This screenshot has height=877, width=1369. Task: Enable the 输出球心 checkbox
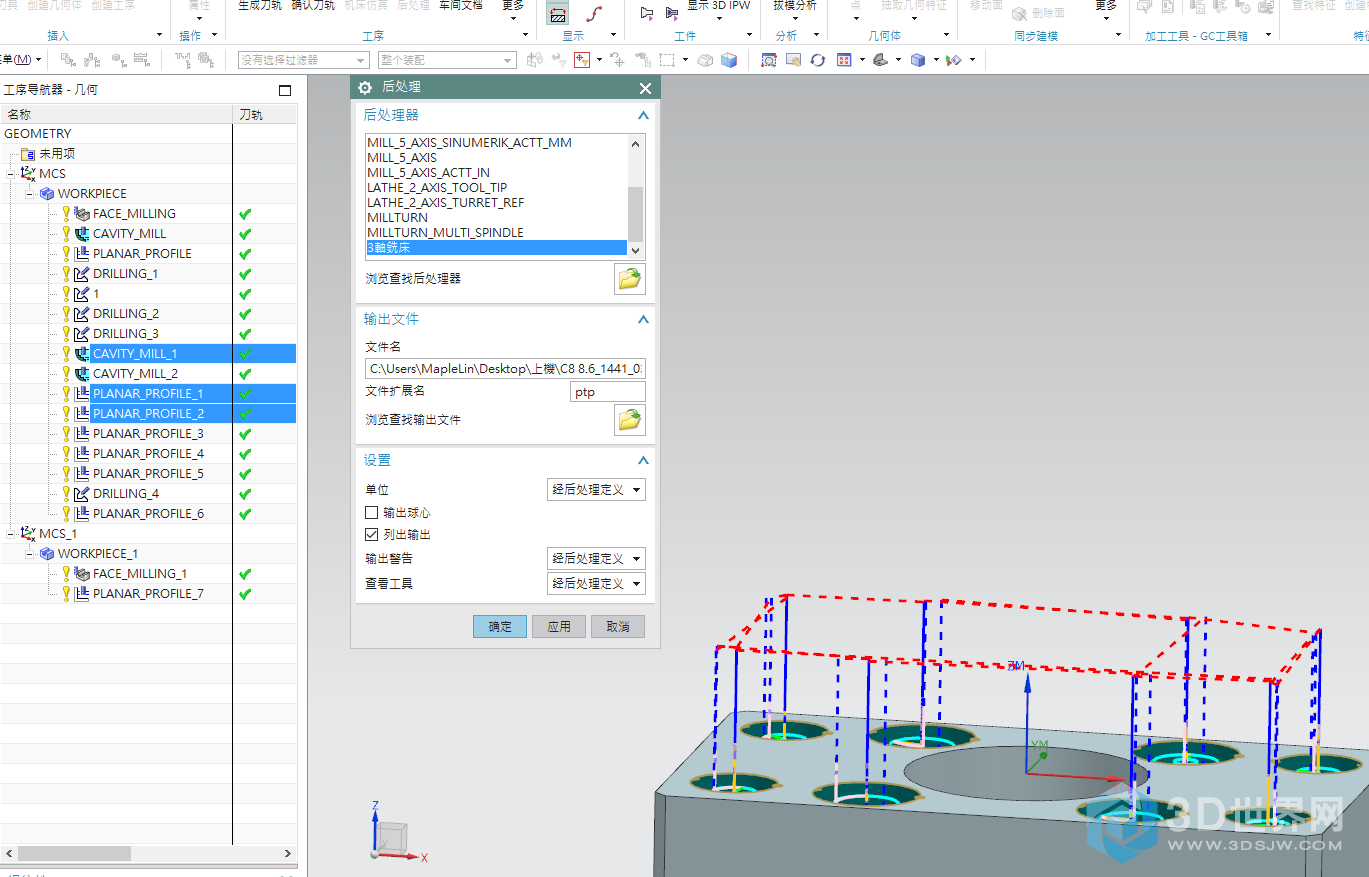coord(372,513)
